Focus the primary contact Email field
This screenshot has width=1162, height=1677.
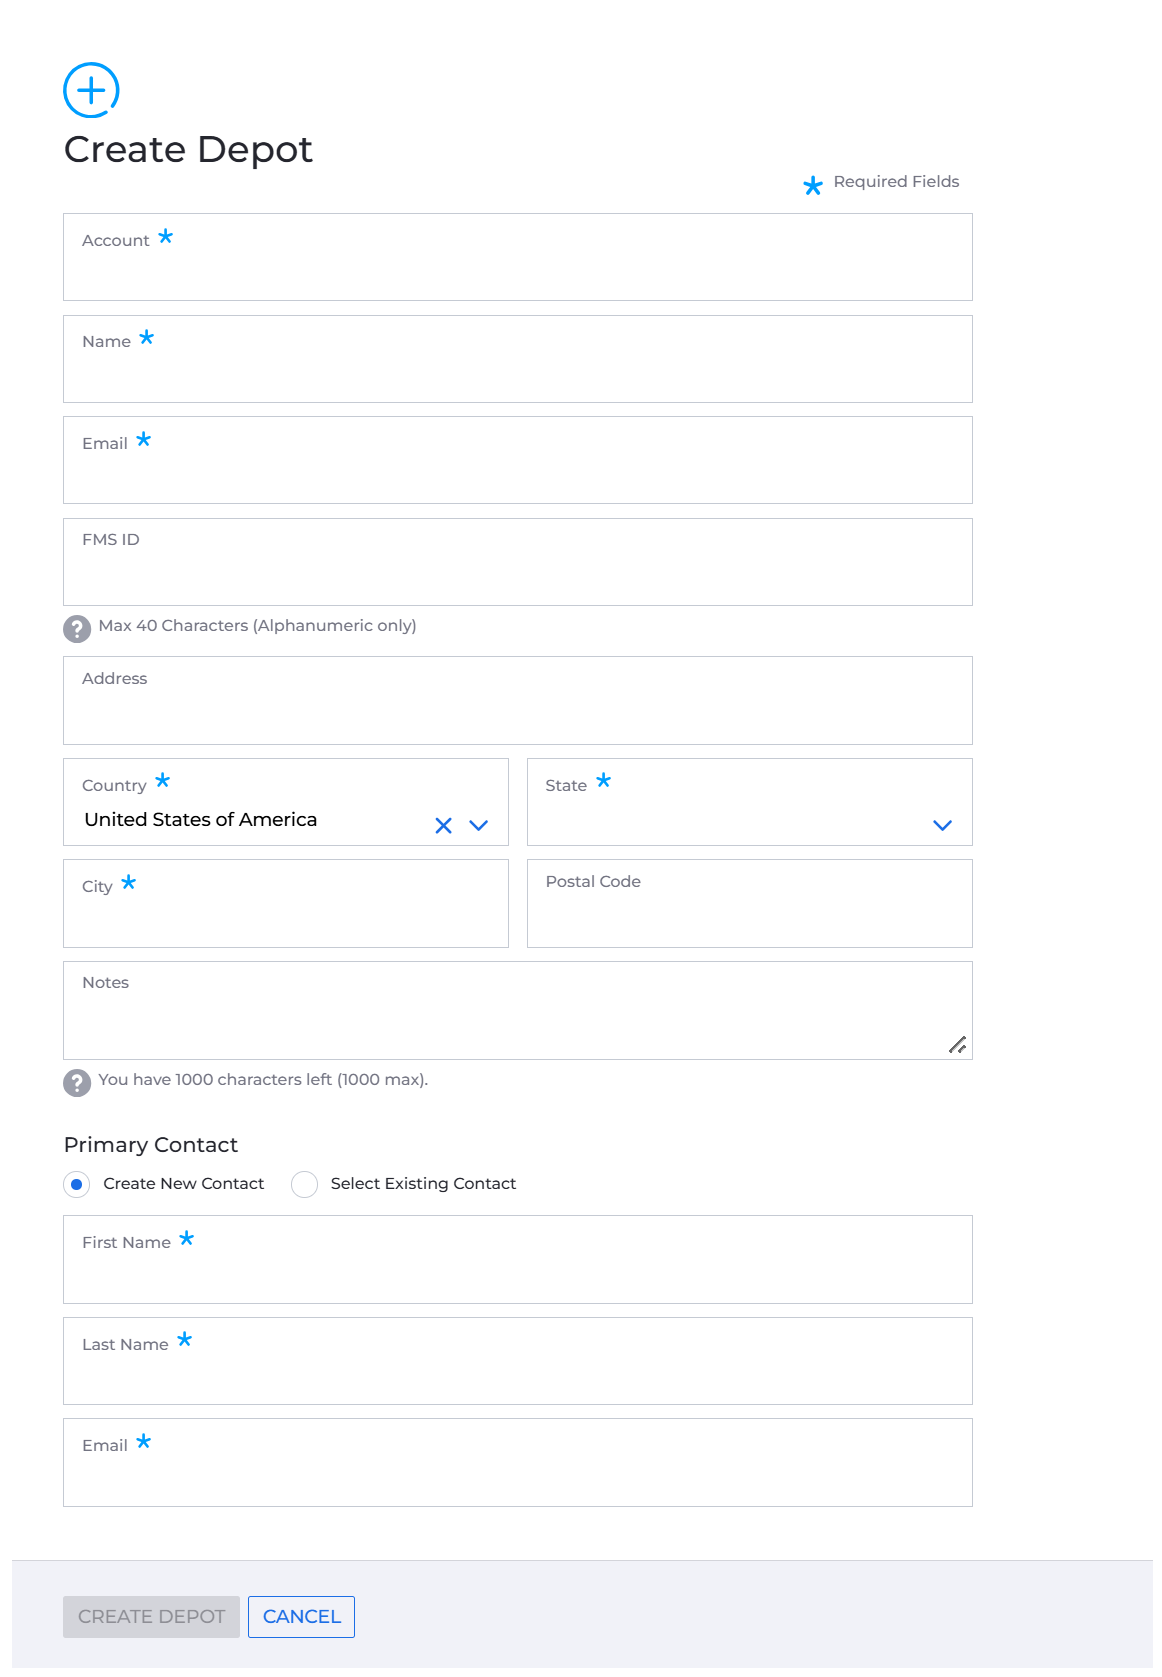[x=518, y=1462]
